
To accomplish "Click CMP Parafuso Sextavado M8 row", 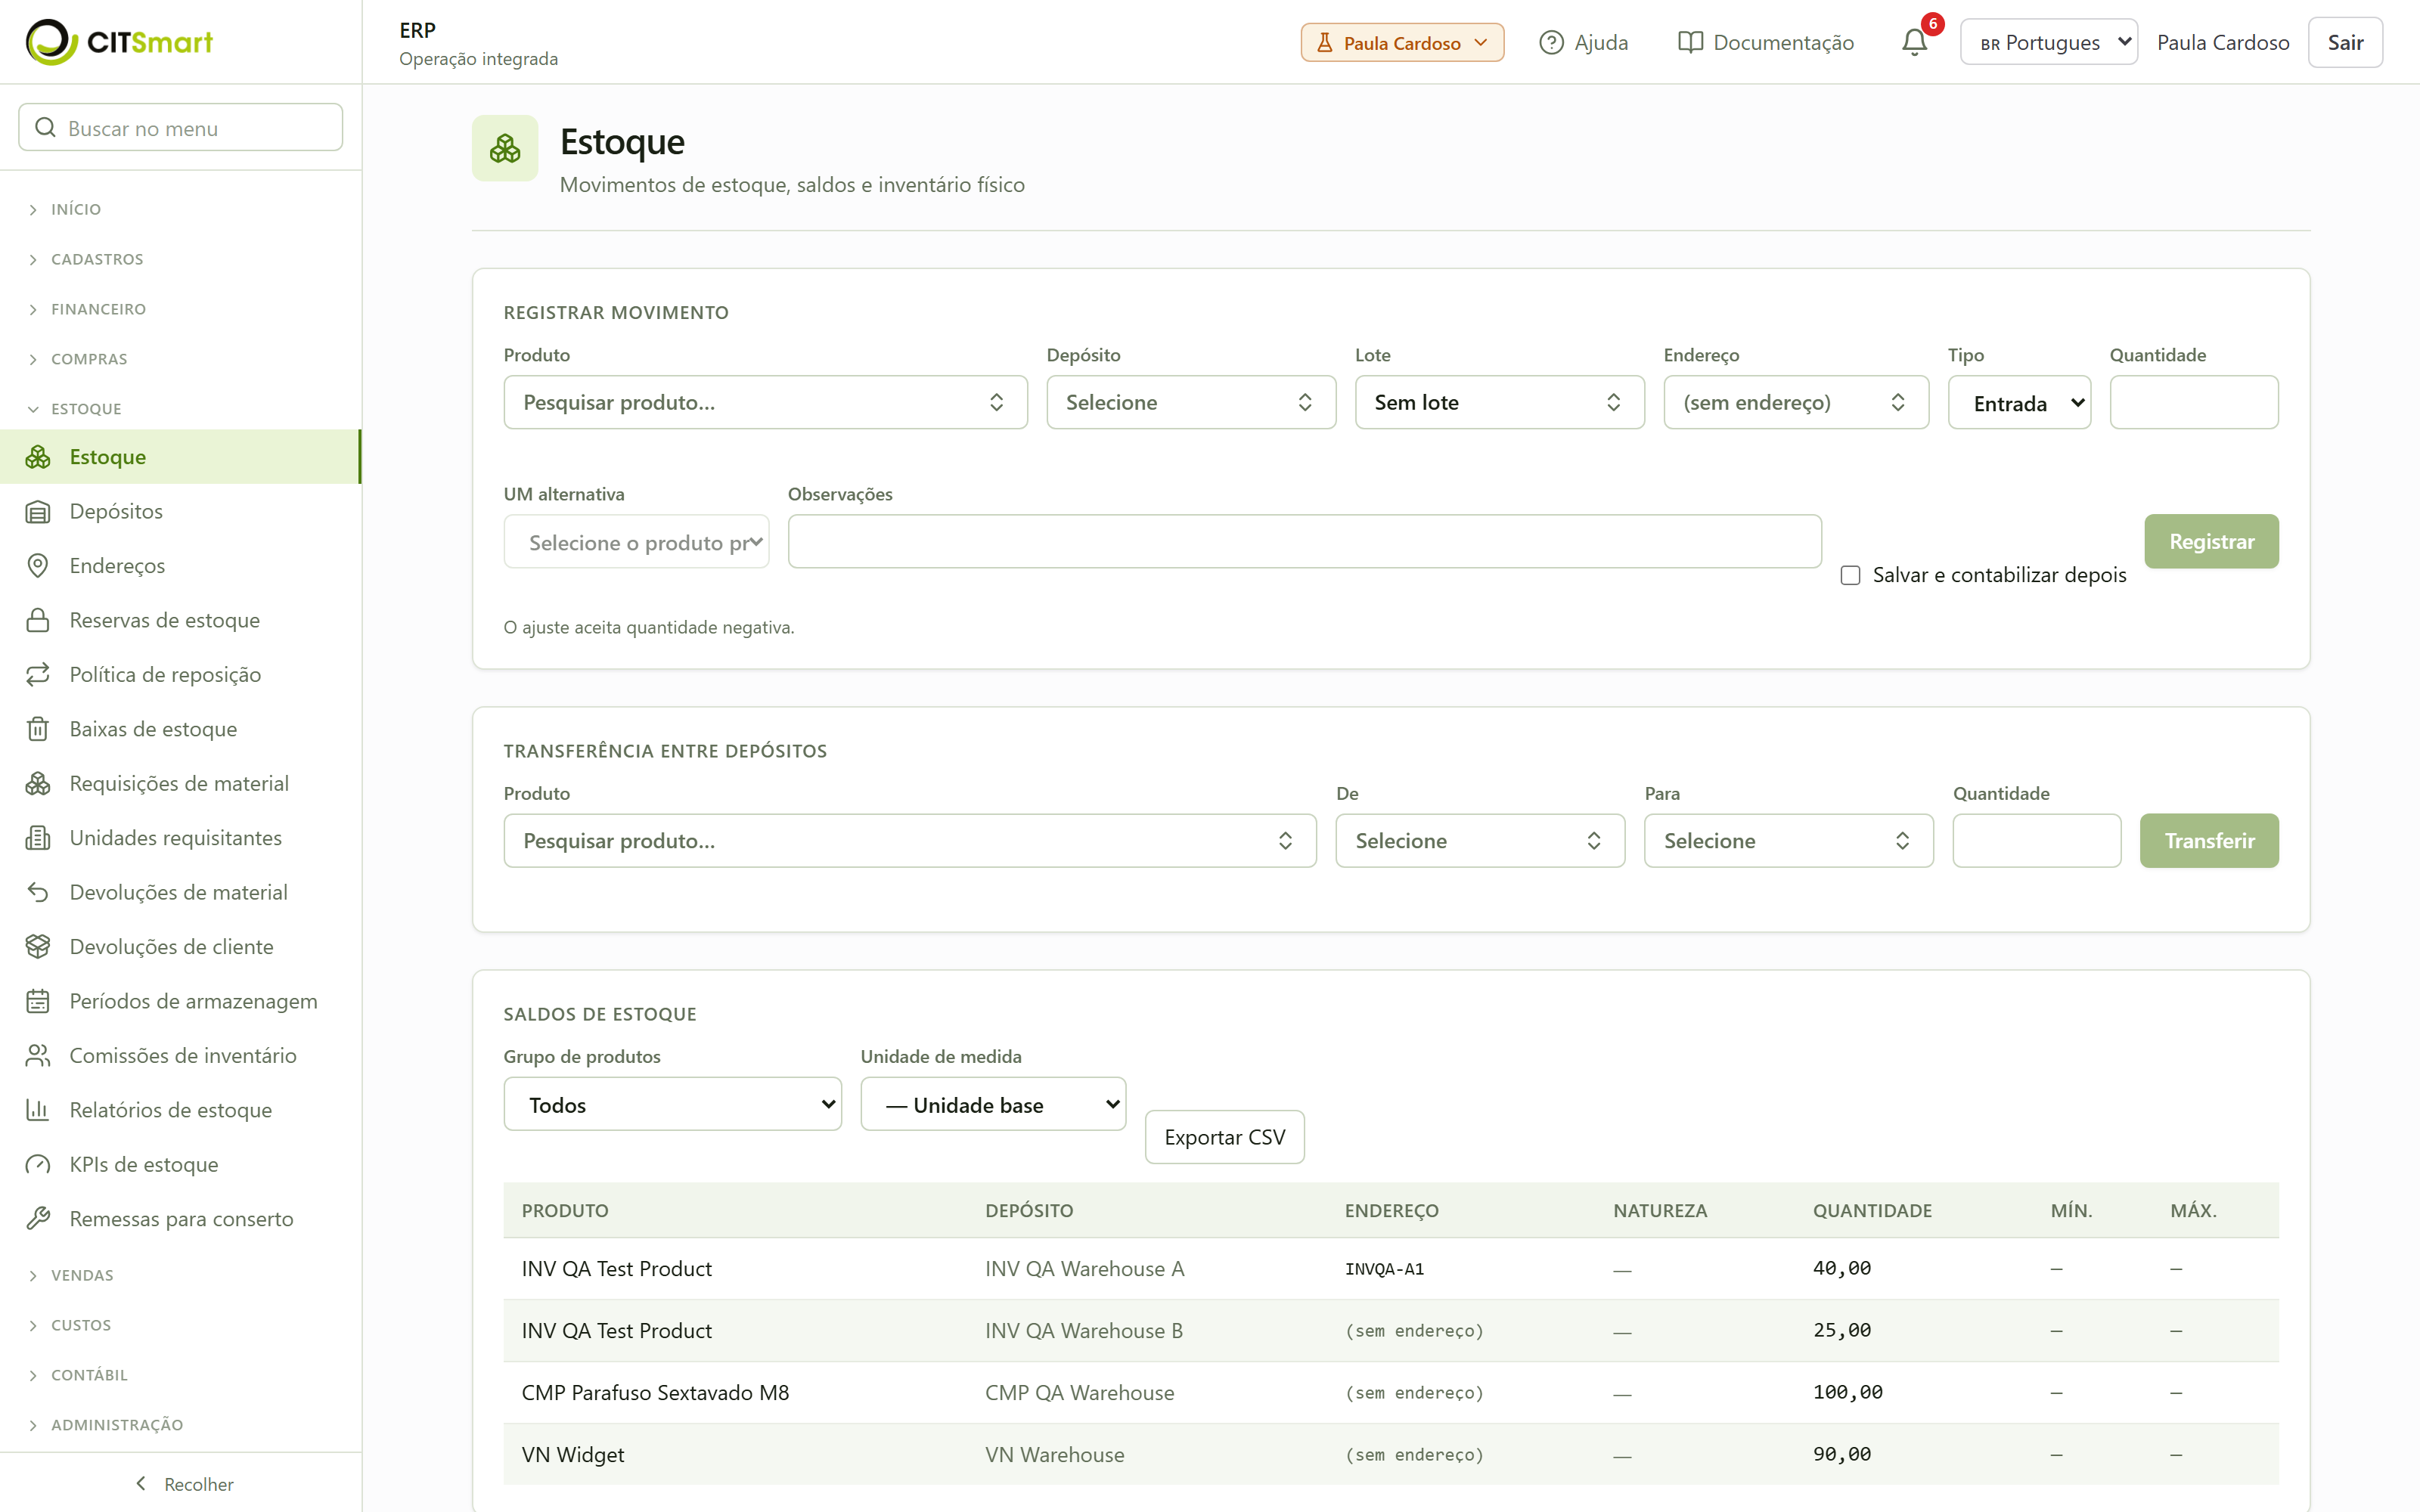I will [x=1391, y=1393].
